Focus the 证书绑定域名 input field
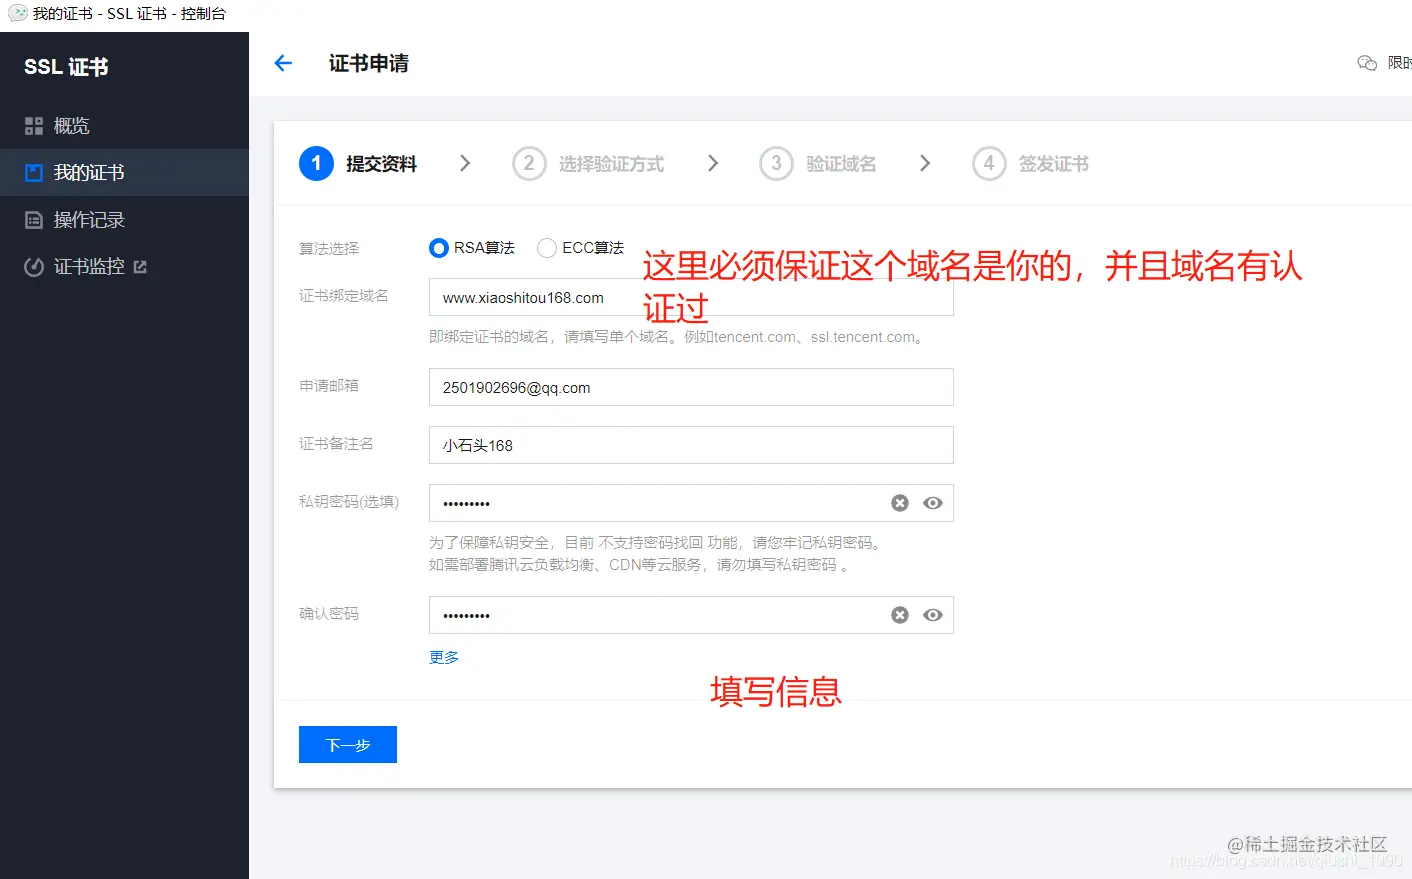Image resolution: width=1412 pixels, height=879 pixels. [691, 297]
